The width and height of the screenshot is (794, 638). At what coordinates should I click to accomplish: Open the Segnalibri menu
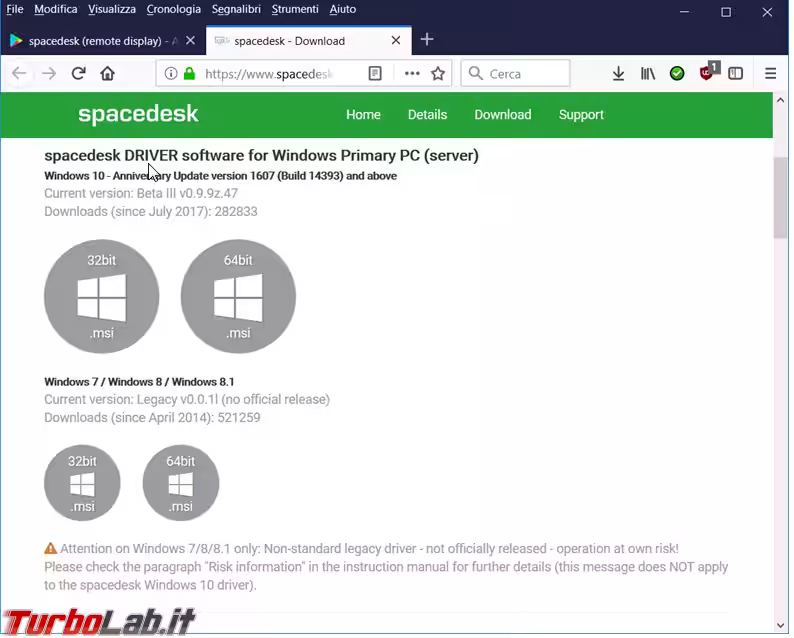point(236,9)
